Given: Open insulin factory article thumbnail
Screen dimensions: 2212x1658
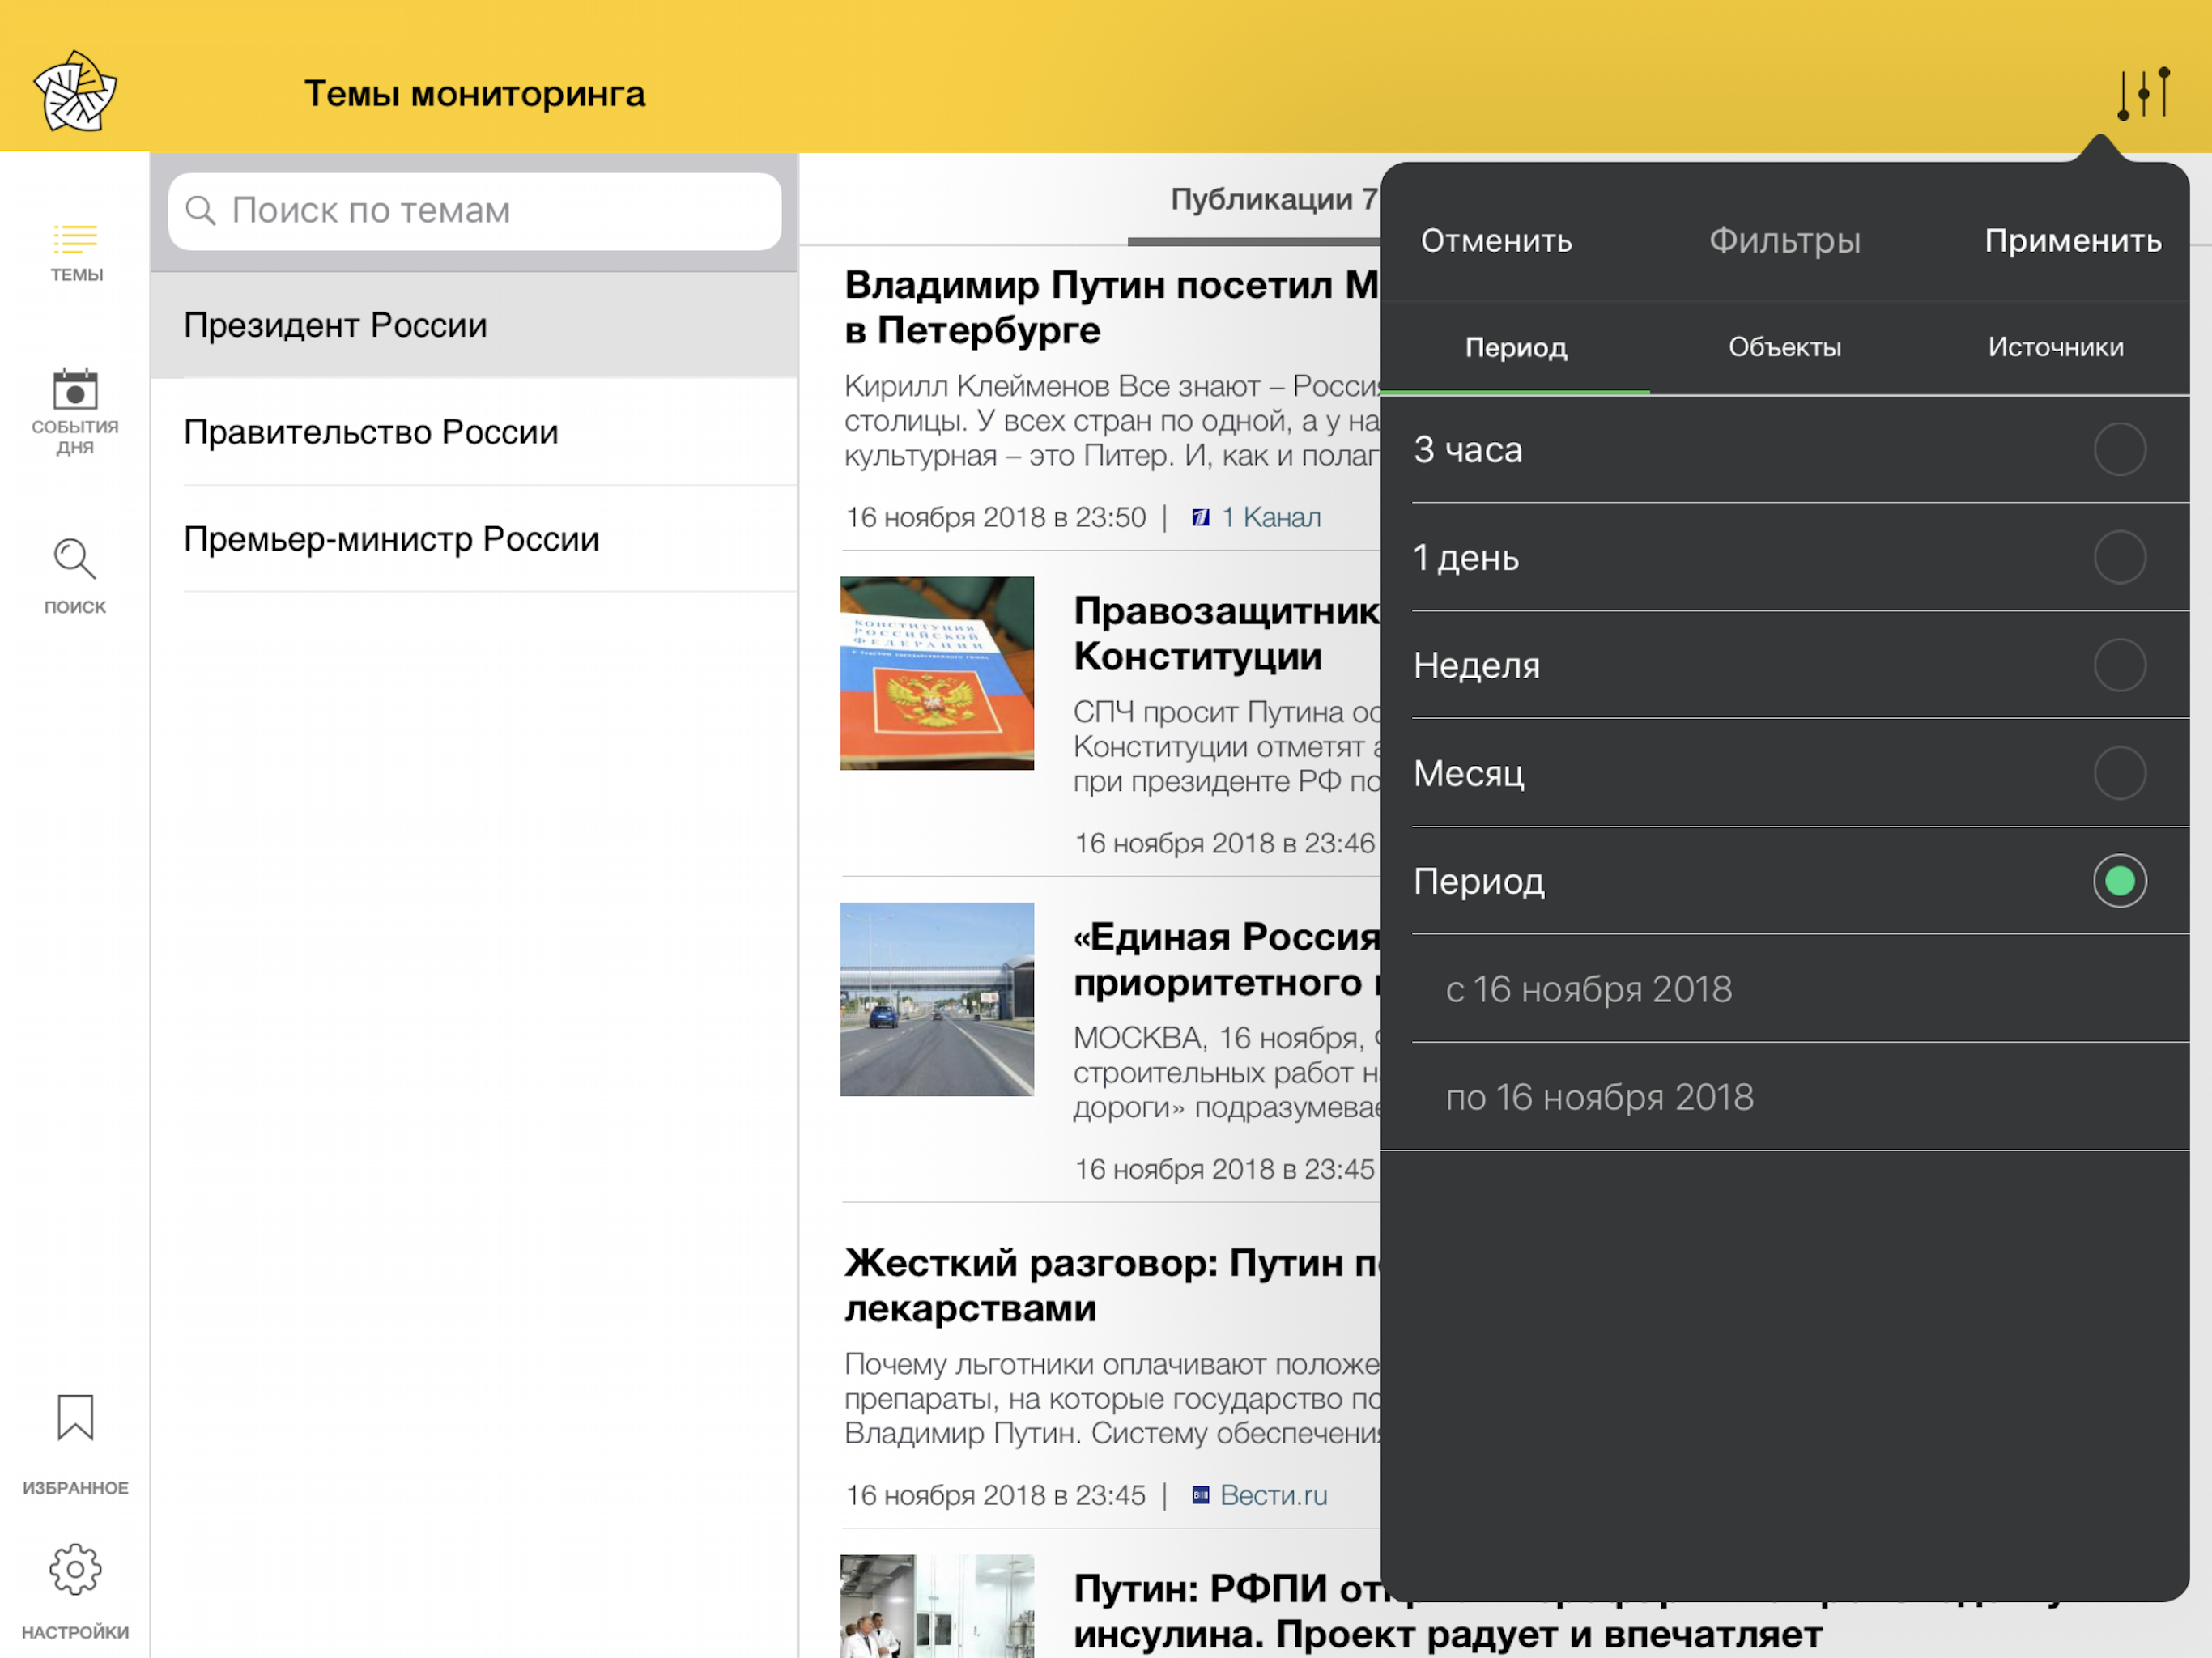Looking at the screenshot, I should pyautogui.click(x=937, y=1606).
